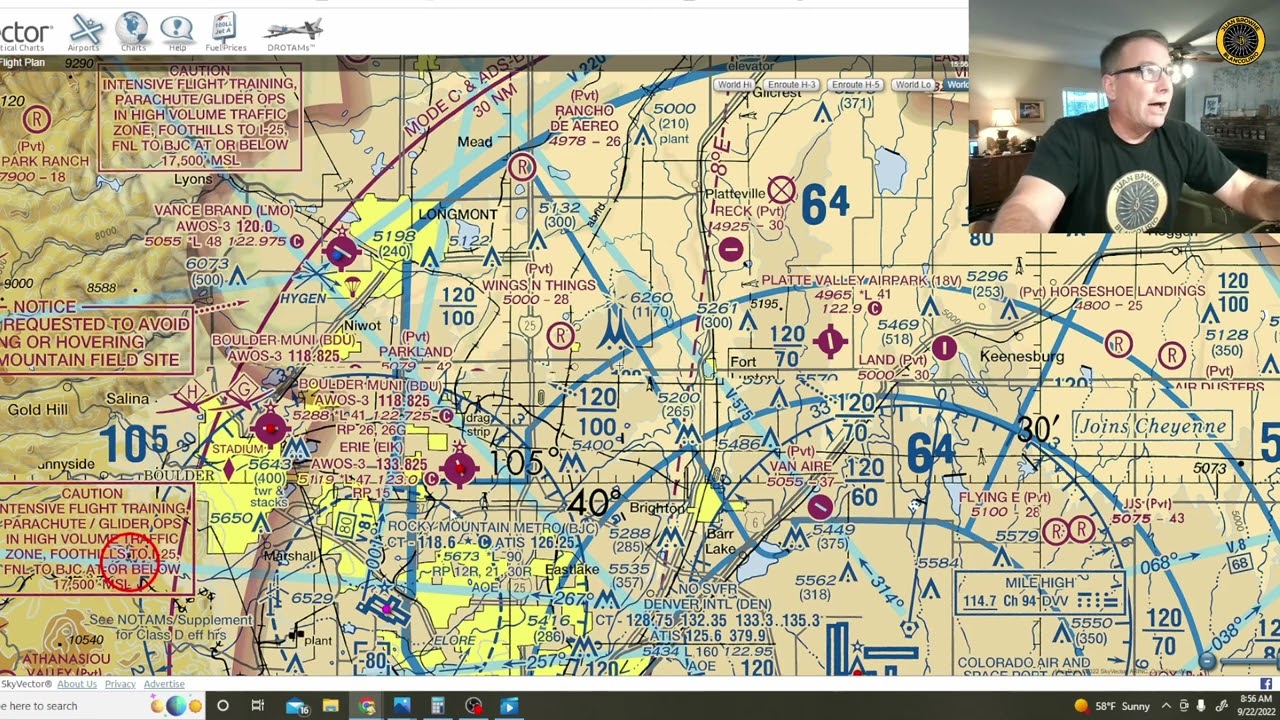The height and width of the screenshot is (720, 1280).
Task: Open the Help speech bubble icon
Action: click(x=177, y=32)
